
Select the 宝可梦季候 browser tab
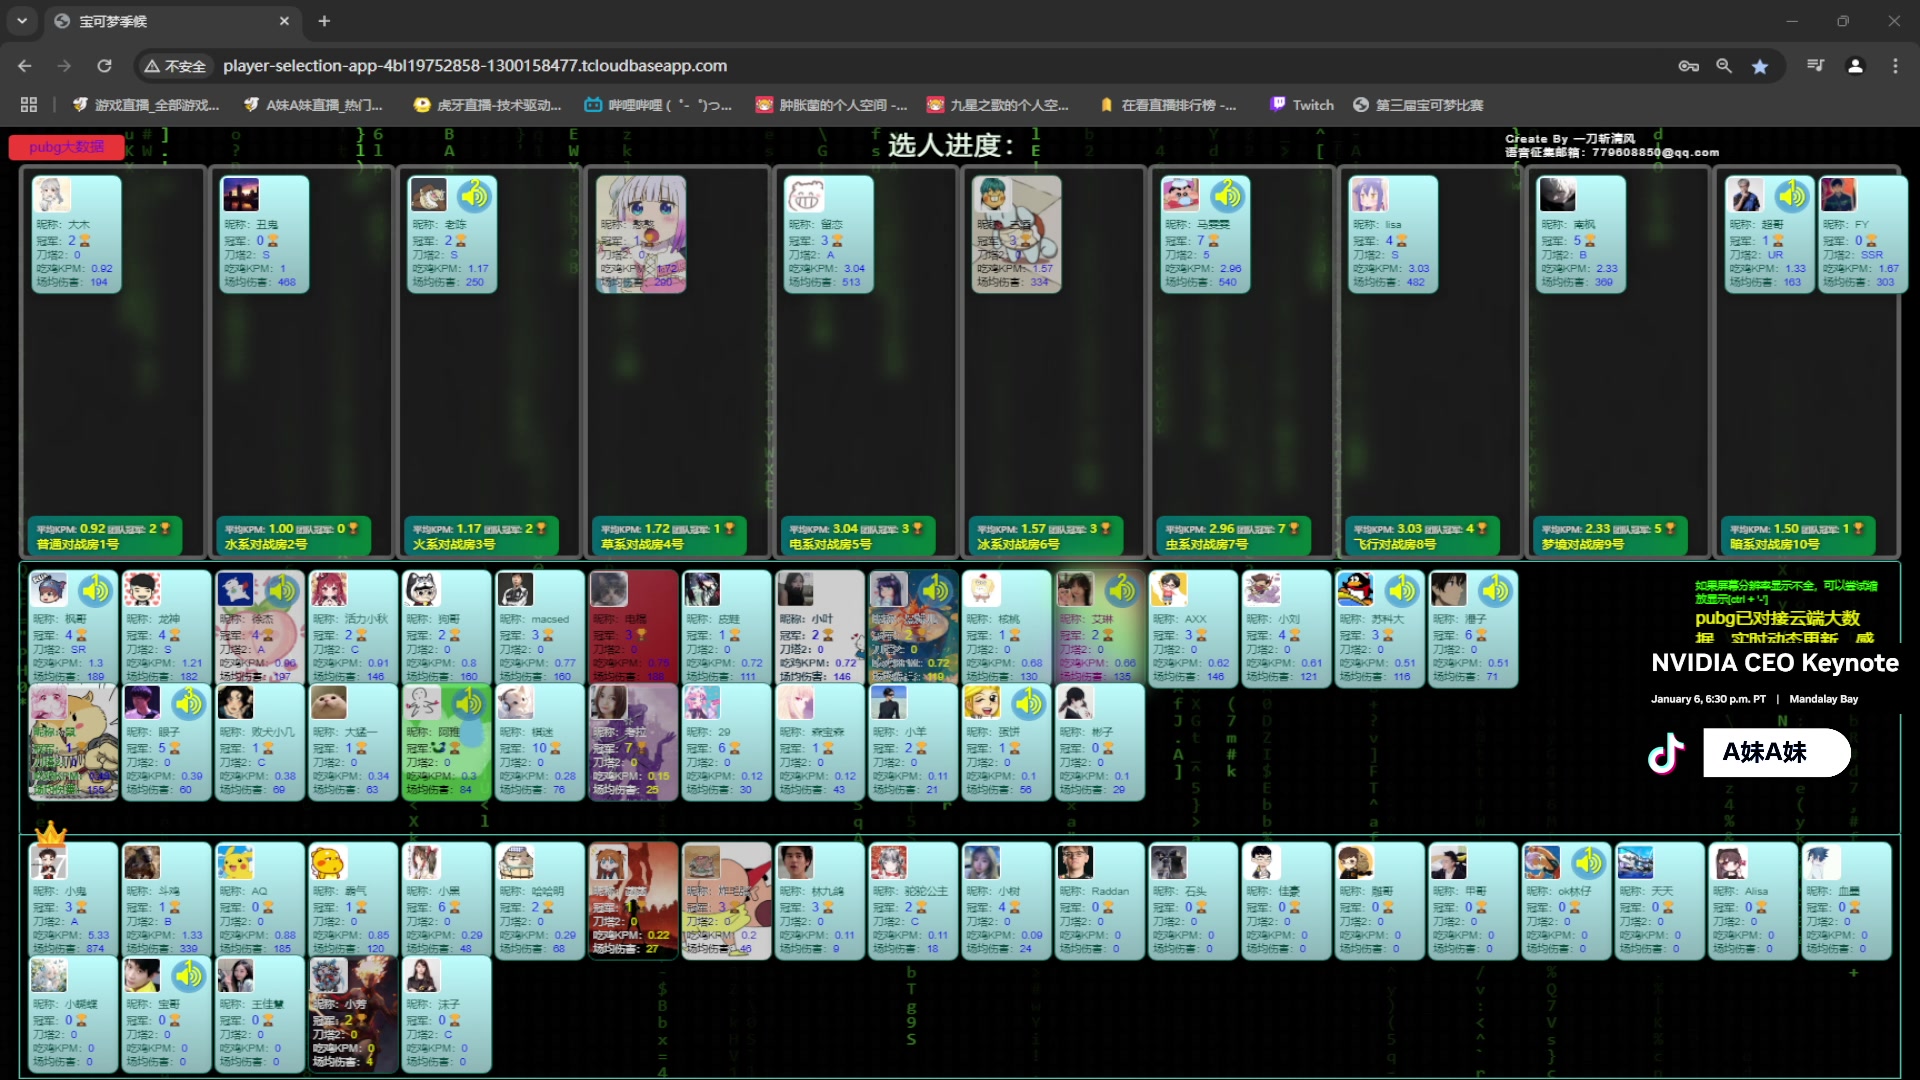click(x=170, y=21)
